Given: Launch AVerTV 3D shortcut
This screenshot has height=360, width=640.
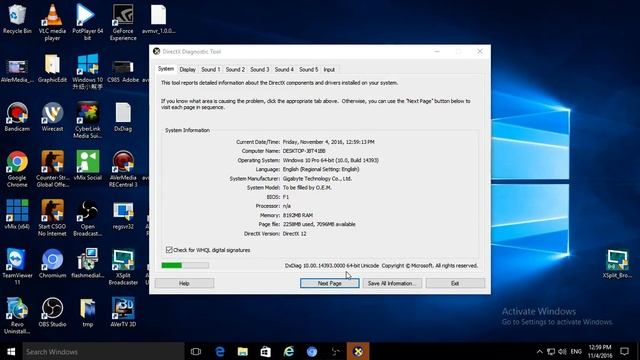Looking at the screenshot, I should 123,312.
